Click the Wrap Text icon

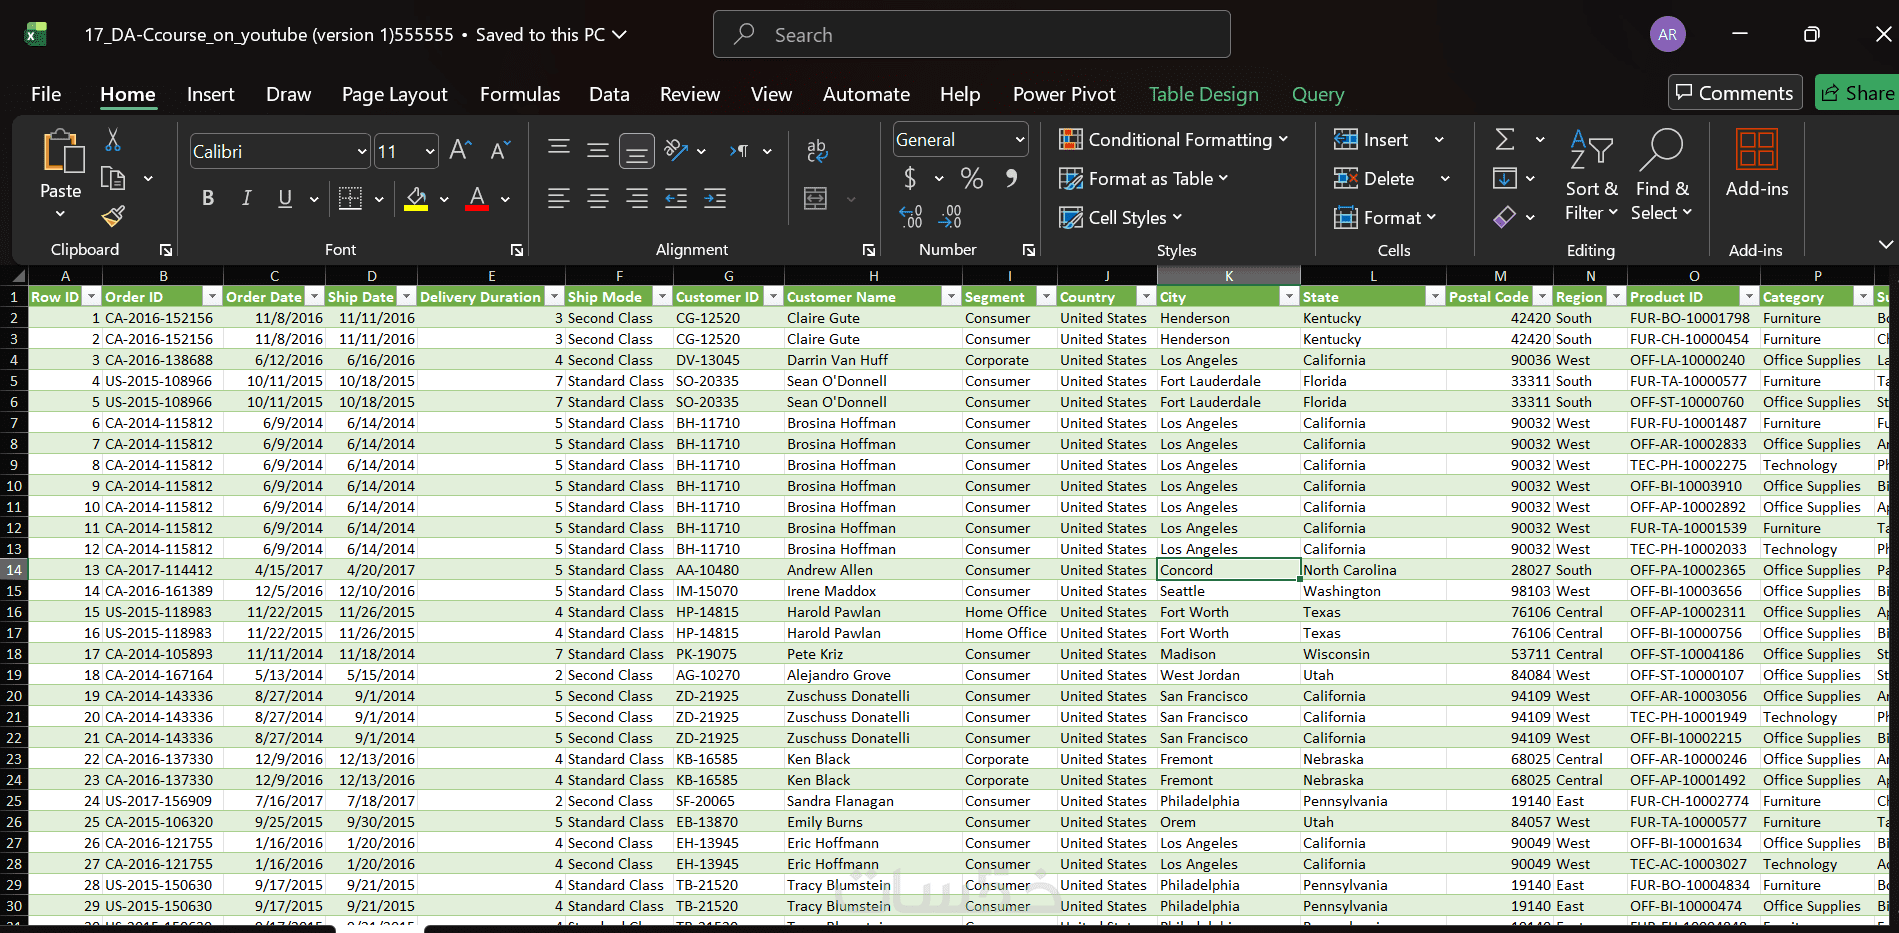click(816, 150)
